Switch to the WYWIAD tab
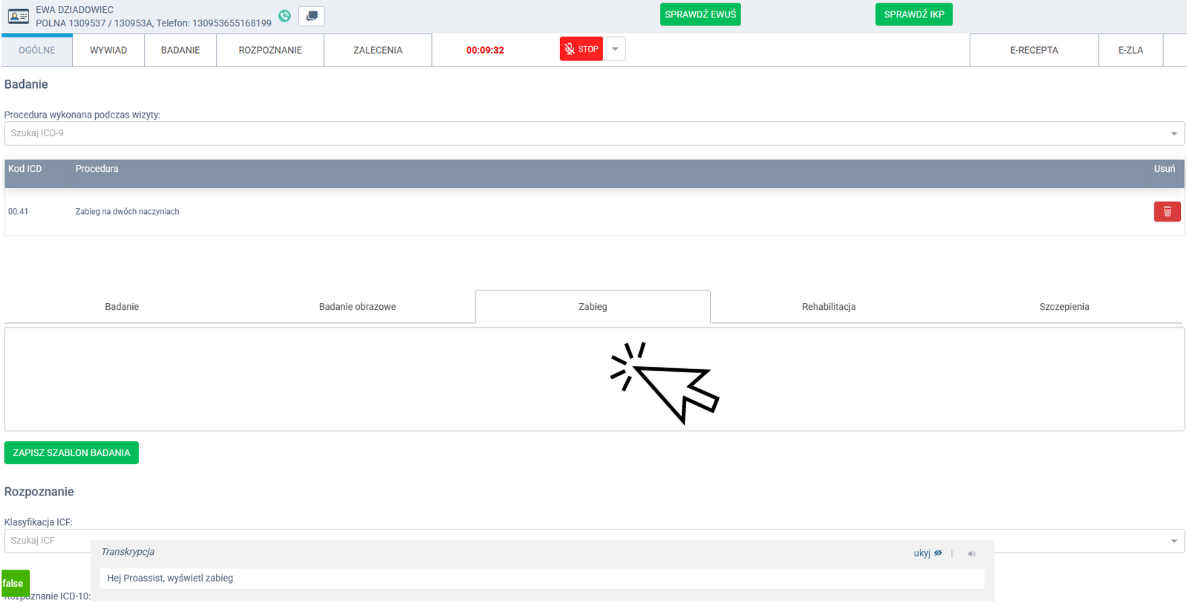 (108, 50)
